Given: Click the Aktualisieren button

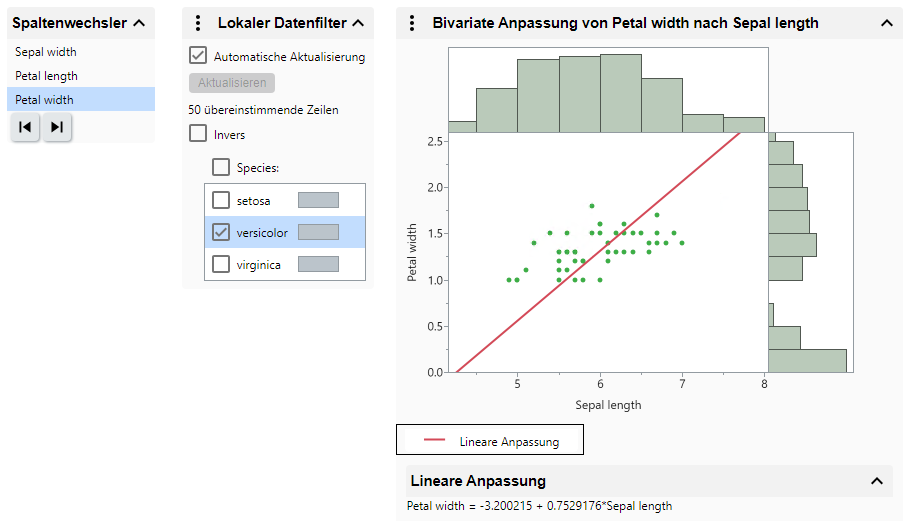Looking at the screenshot, I should click(x=232, y=83).
